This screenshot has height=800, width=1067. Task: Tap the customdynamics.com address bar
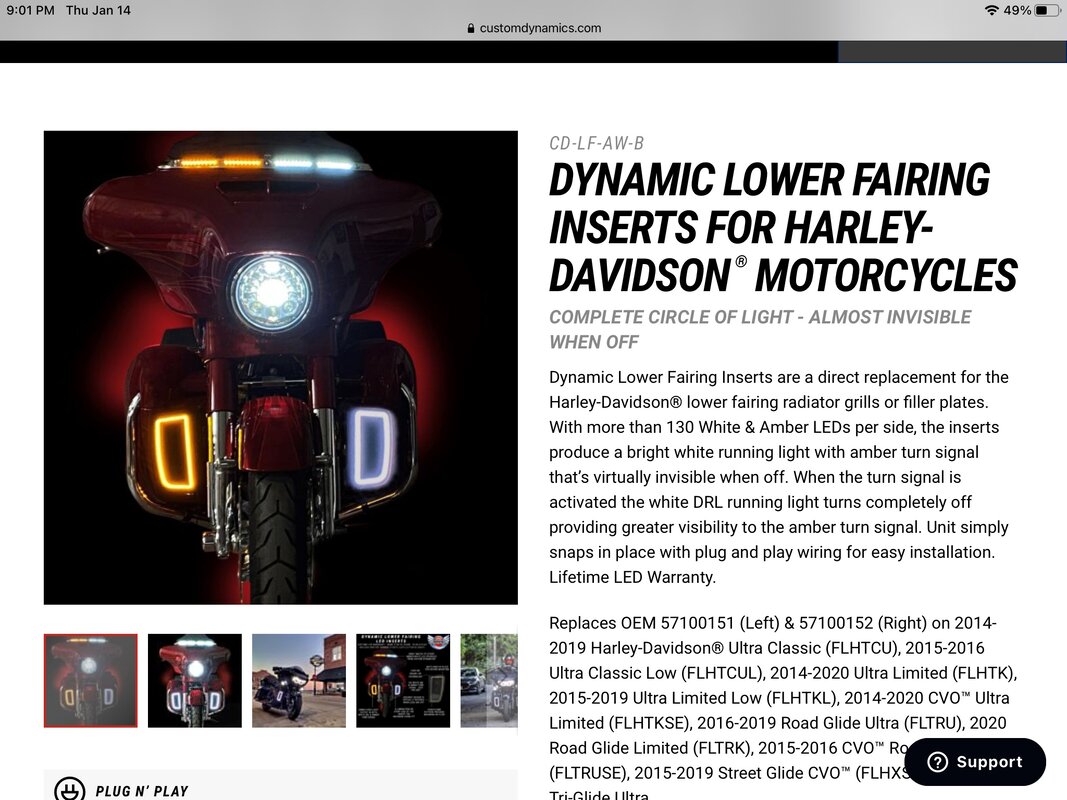[x=534, y=28]
